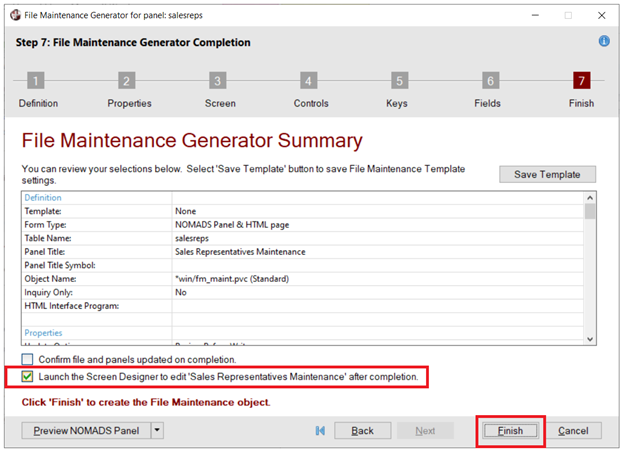The width and height of the screenshot is (624, 451).
Task: Click step 7 Finish wizard icon
Action: click(x=581, y=82)
